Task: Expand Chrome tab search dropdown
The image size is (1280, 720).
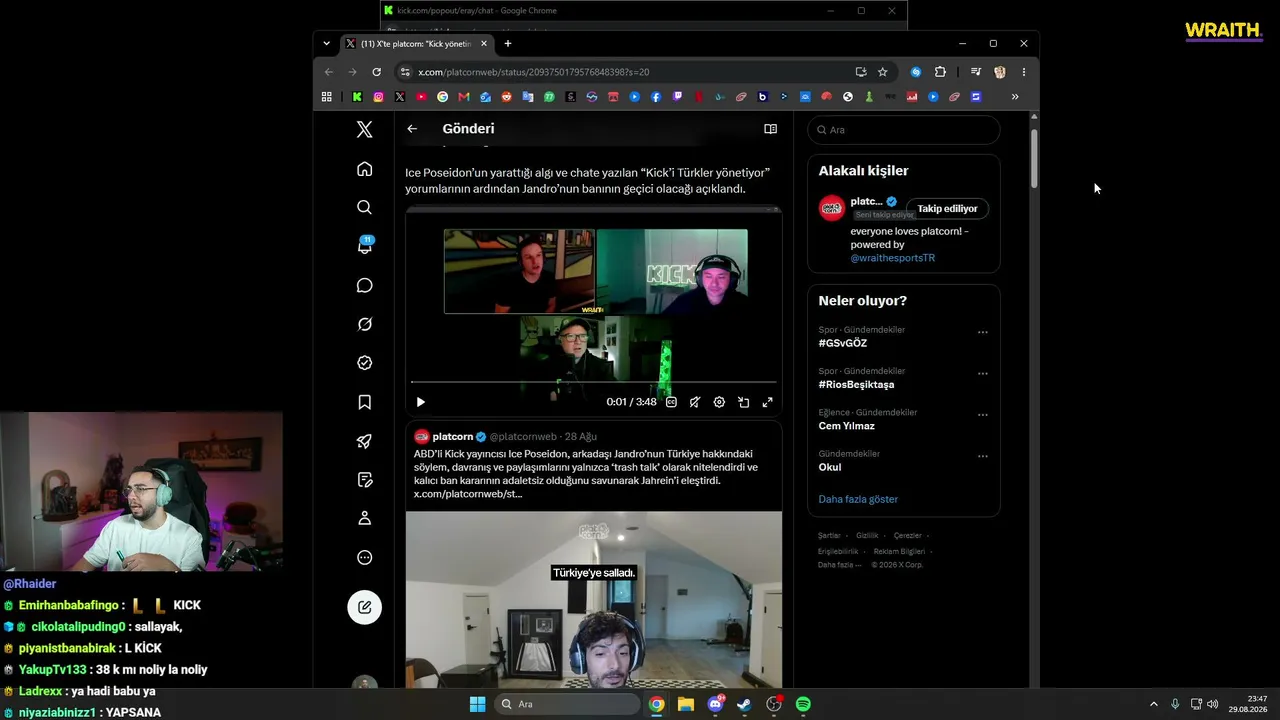Action: pos(326,44)
